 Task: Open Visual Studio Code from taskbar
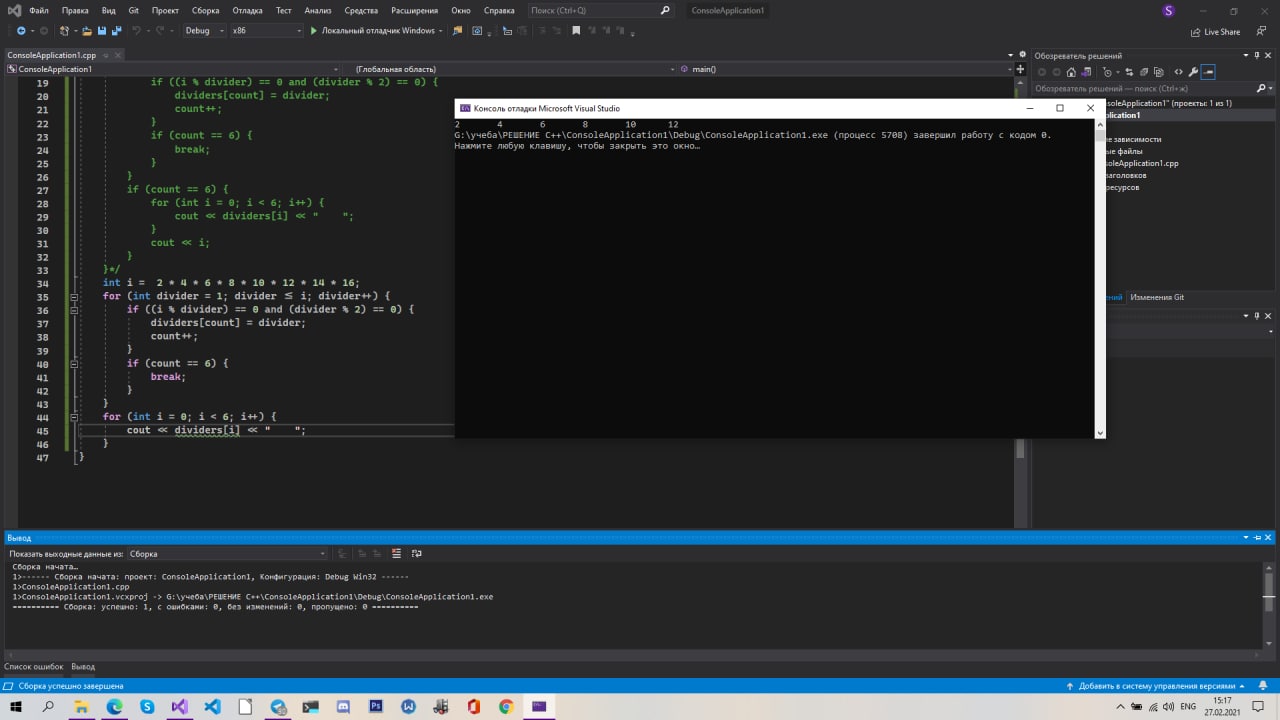pyautogui.click(x=212, y=706)
